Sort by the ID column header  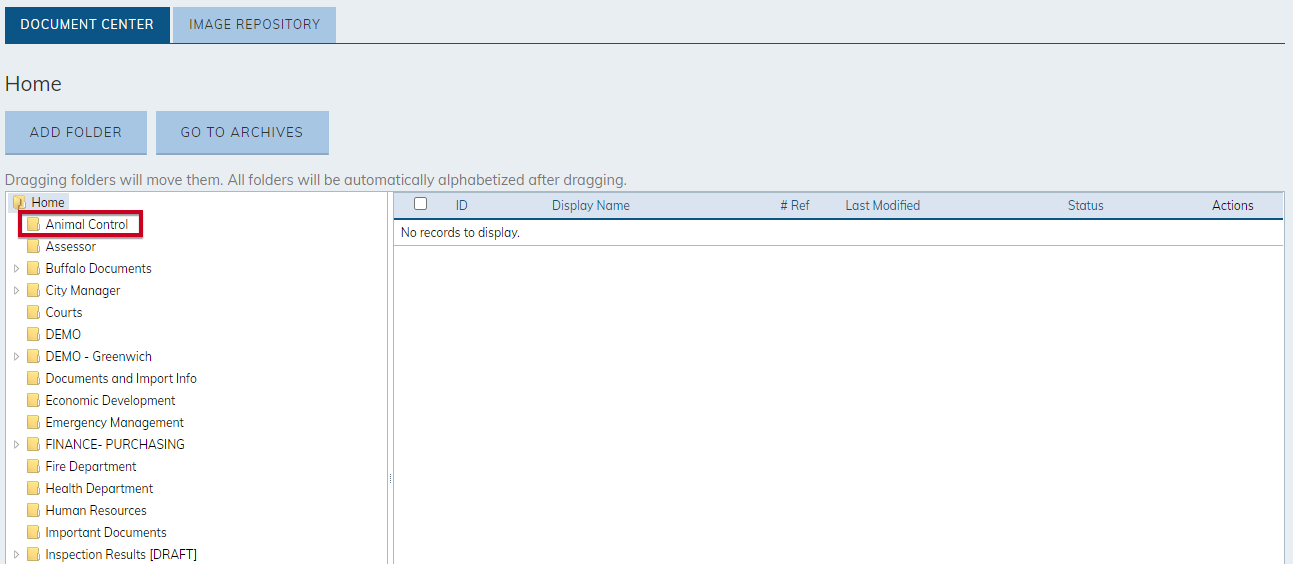point(462,206)
